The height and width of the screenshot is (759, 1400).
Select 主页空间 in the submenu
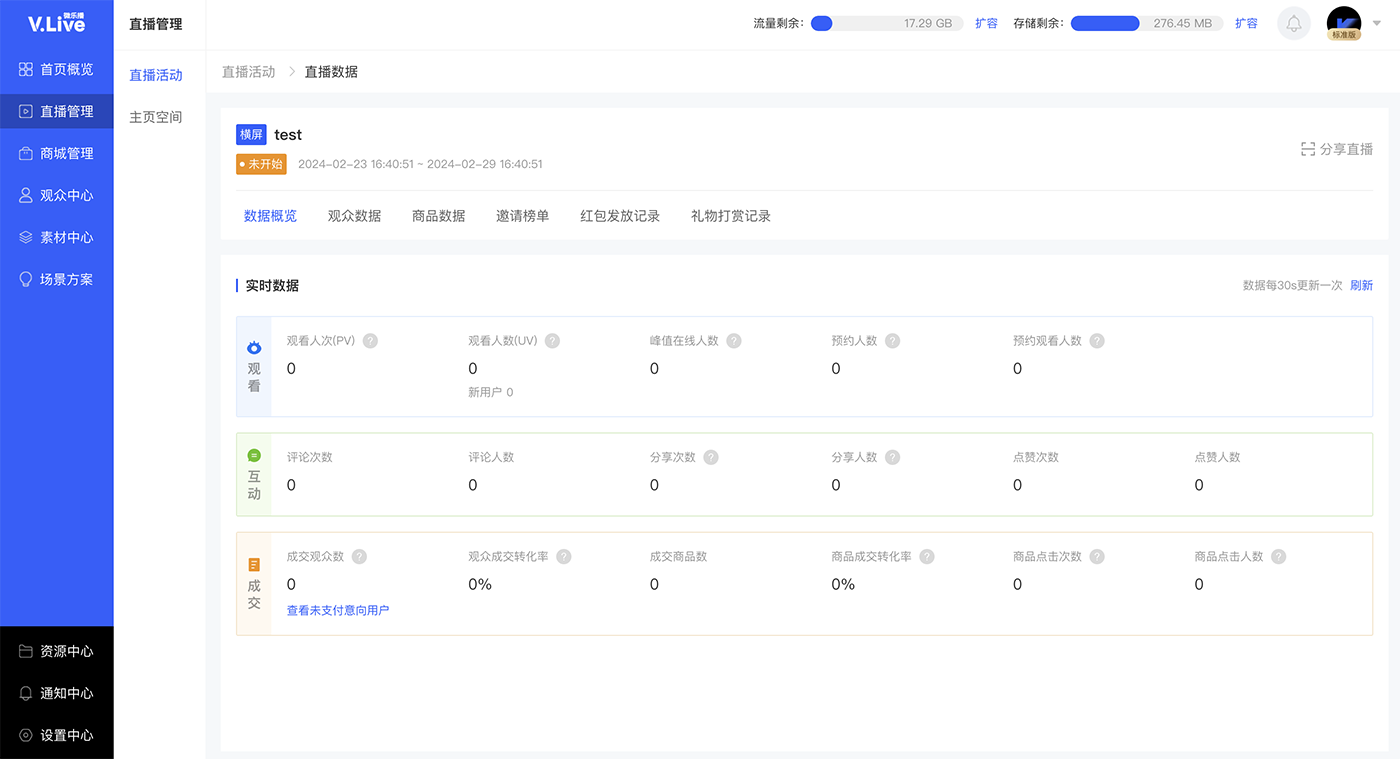click(156, 117)
